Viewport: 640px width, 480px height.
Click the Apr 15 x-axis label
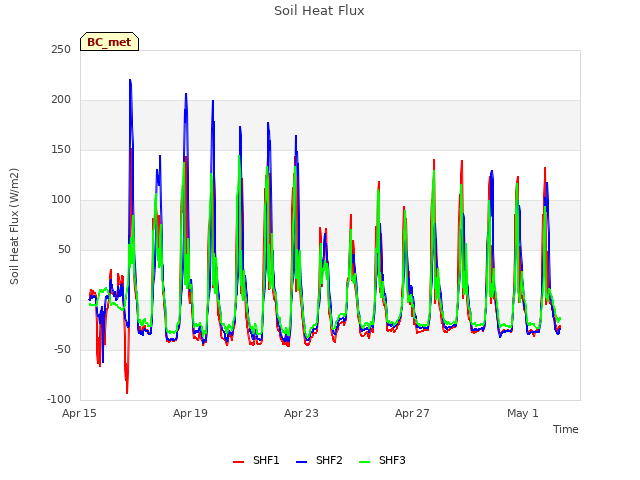point(79,413)
